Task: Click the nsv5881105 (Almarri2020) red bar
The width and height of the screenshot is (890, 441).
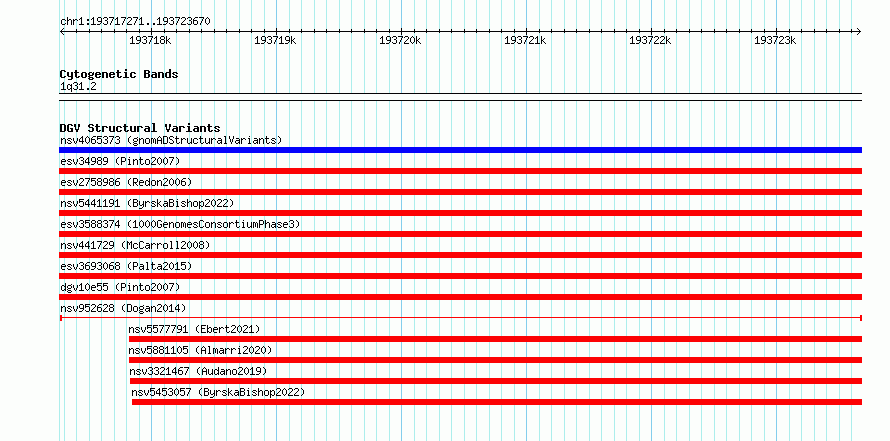Action: point(495,360)
